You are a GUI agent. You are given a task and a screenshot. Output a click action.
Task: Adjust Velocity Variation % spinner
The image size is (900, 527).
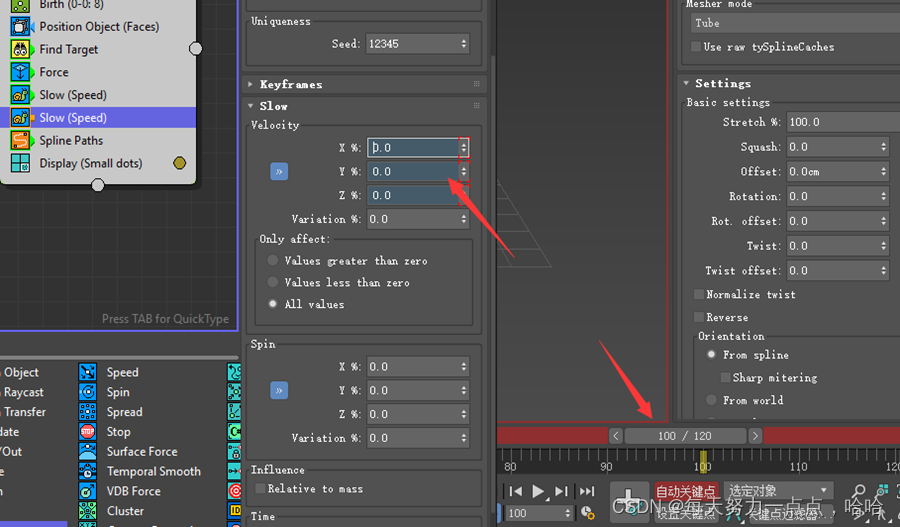[x=464, y=219]
